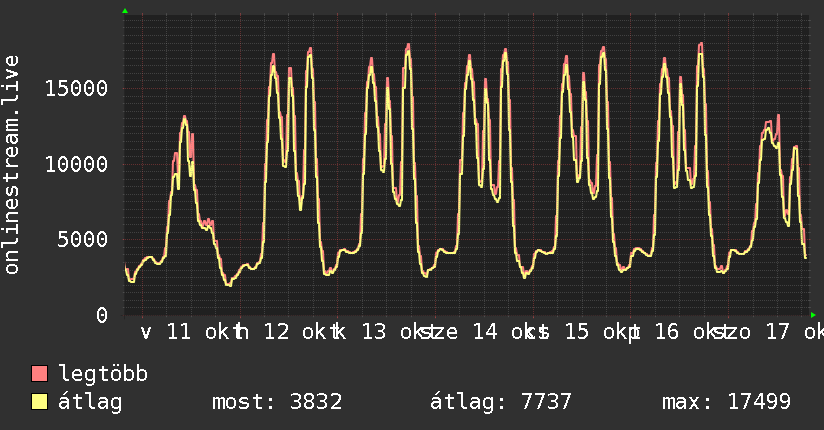Image resolution: width=824 pixels, height=430 pixels.
Task: Click the max: 17499 statistic
Action: tap(726, 402)
